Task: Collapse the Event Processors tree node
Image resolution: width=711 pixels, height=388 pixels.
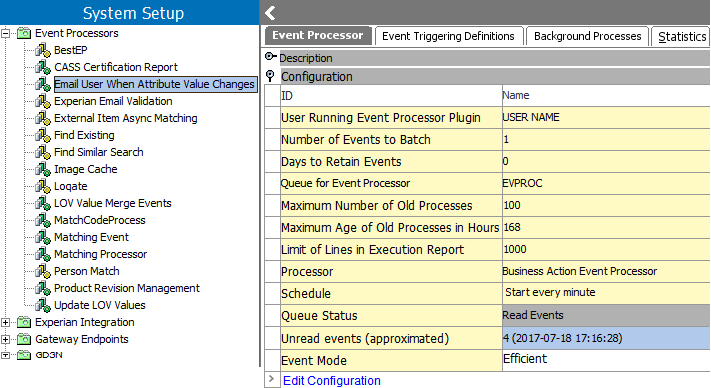Action: click(5, 33)
